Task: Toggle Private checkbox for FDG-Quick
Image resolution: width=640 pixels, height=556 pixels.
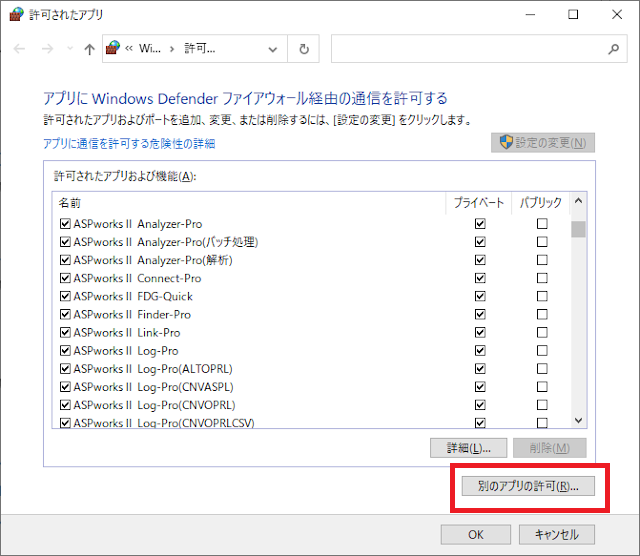Action: coord(480,296)
